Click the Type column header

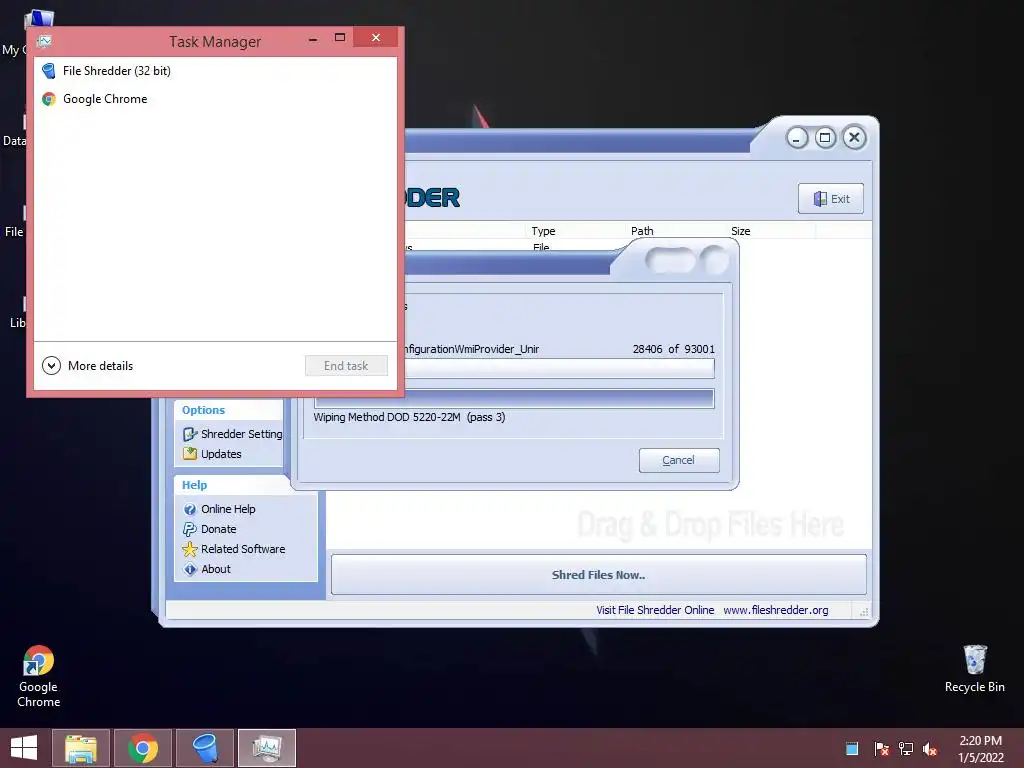(575, 231)
